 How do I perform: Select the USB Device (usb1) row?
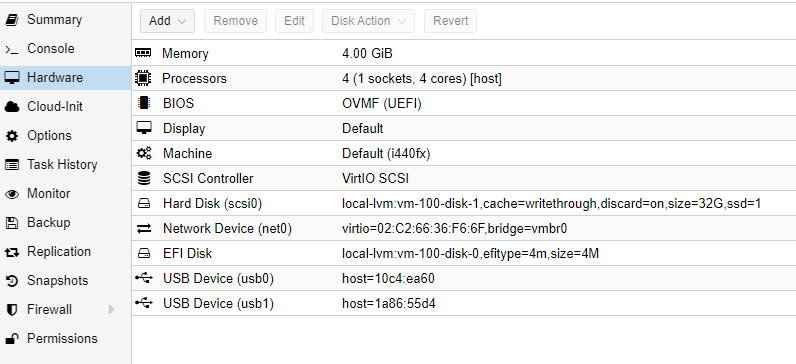(464, 304)
